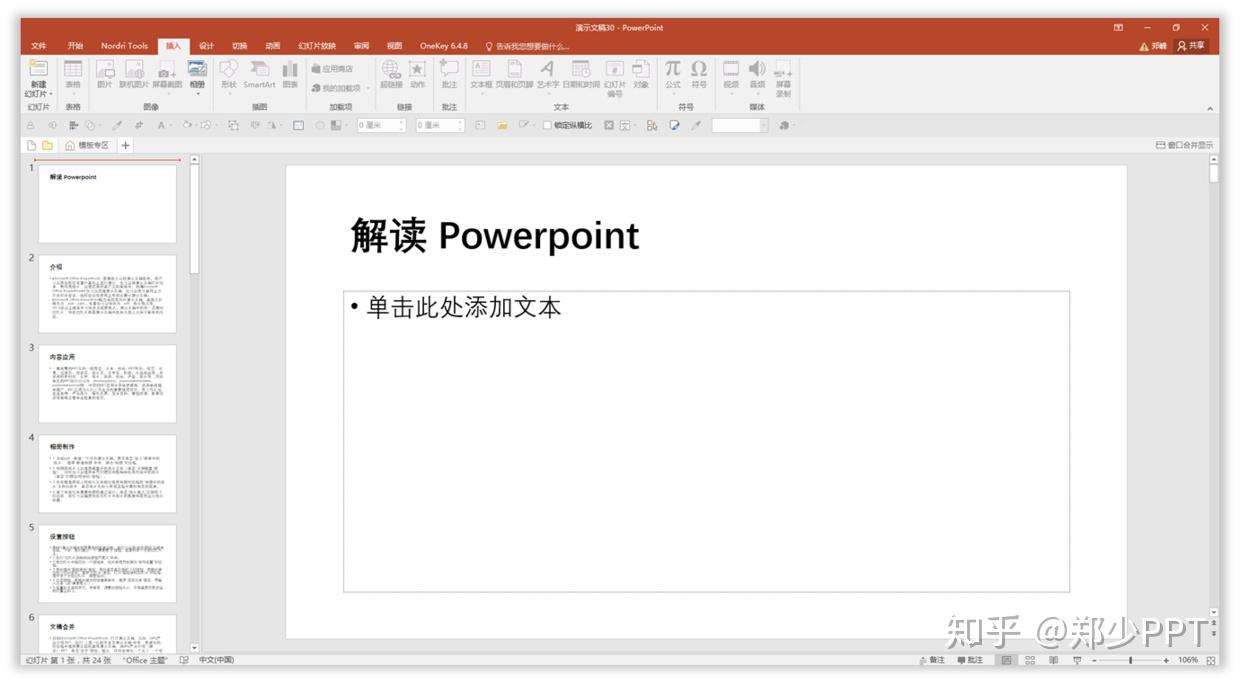Open the 文件 (File) menu
The image size is (1240, 683).
tap(38, 46)
